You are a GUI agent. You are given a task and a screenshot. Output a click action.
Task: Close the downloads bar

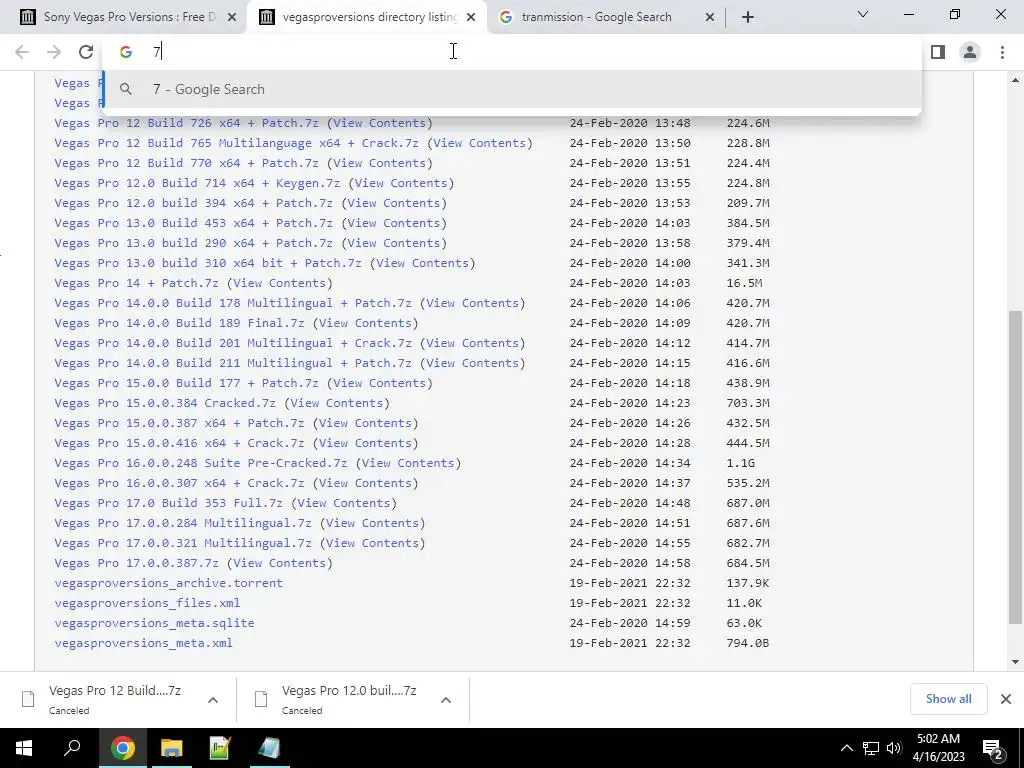pos(1006,699)
